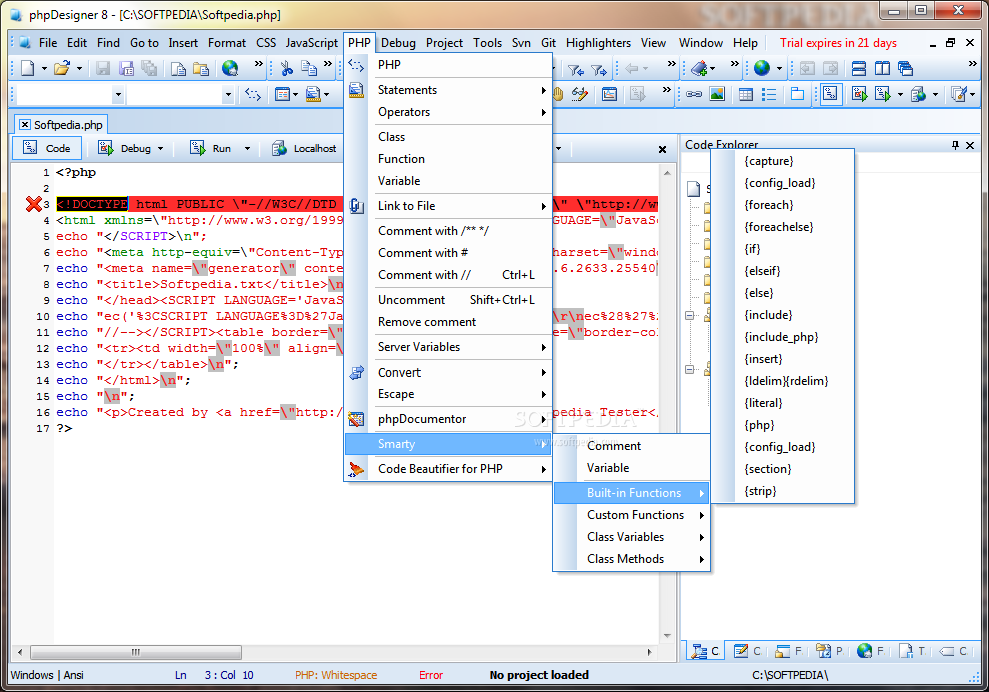The image size is (989, 692).
Task: Open the Debug menu in menu bar
Action: [398, 43]
